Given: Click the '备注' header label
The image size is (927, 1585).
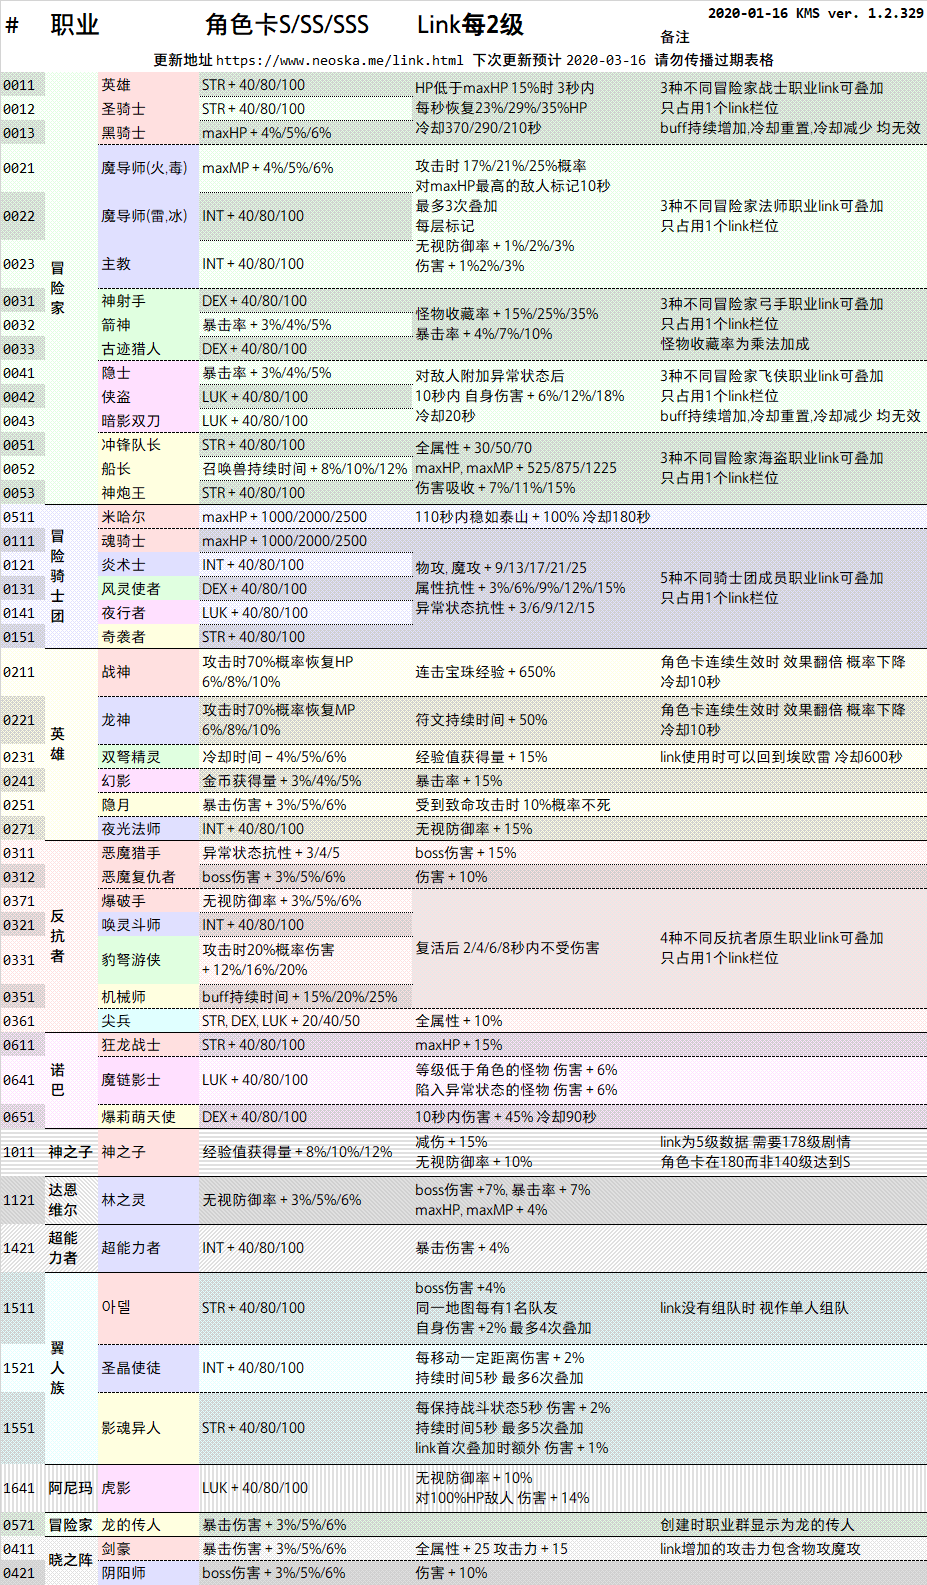Looking at the screenshot, I should point(675,37).
